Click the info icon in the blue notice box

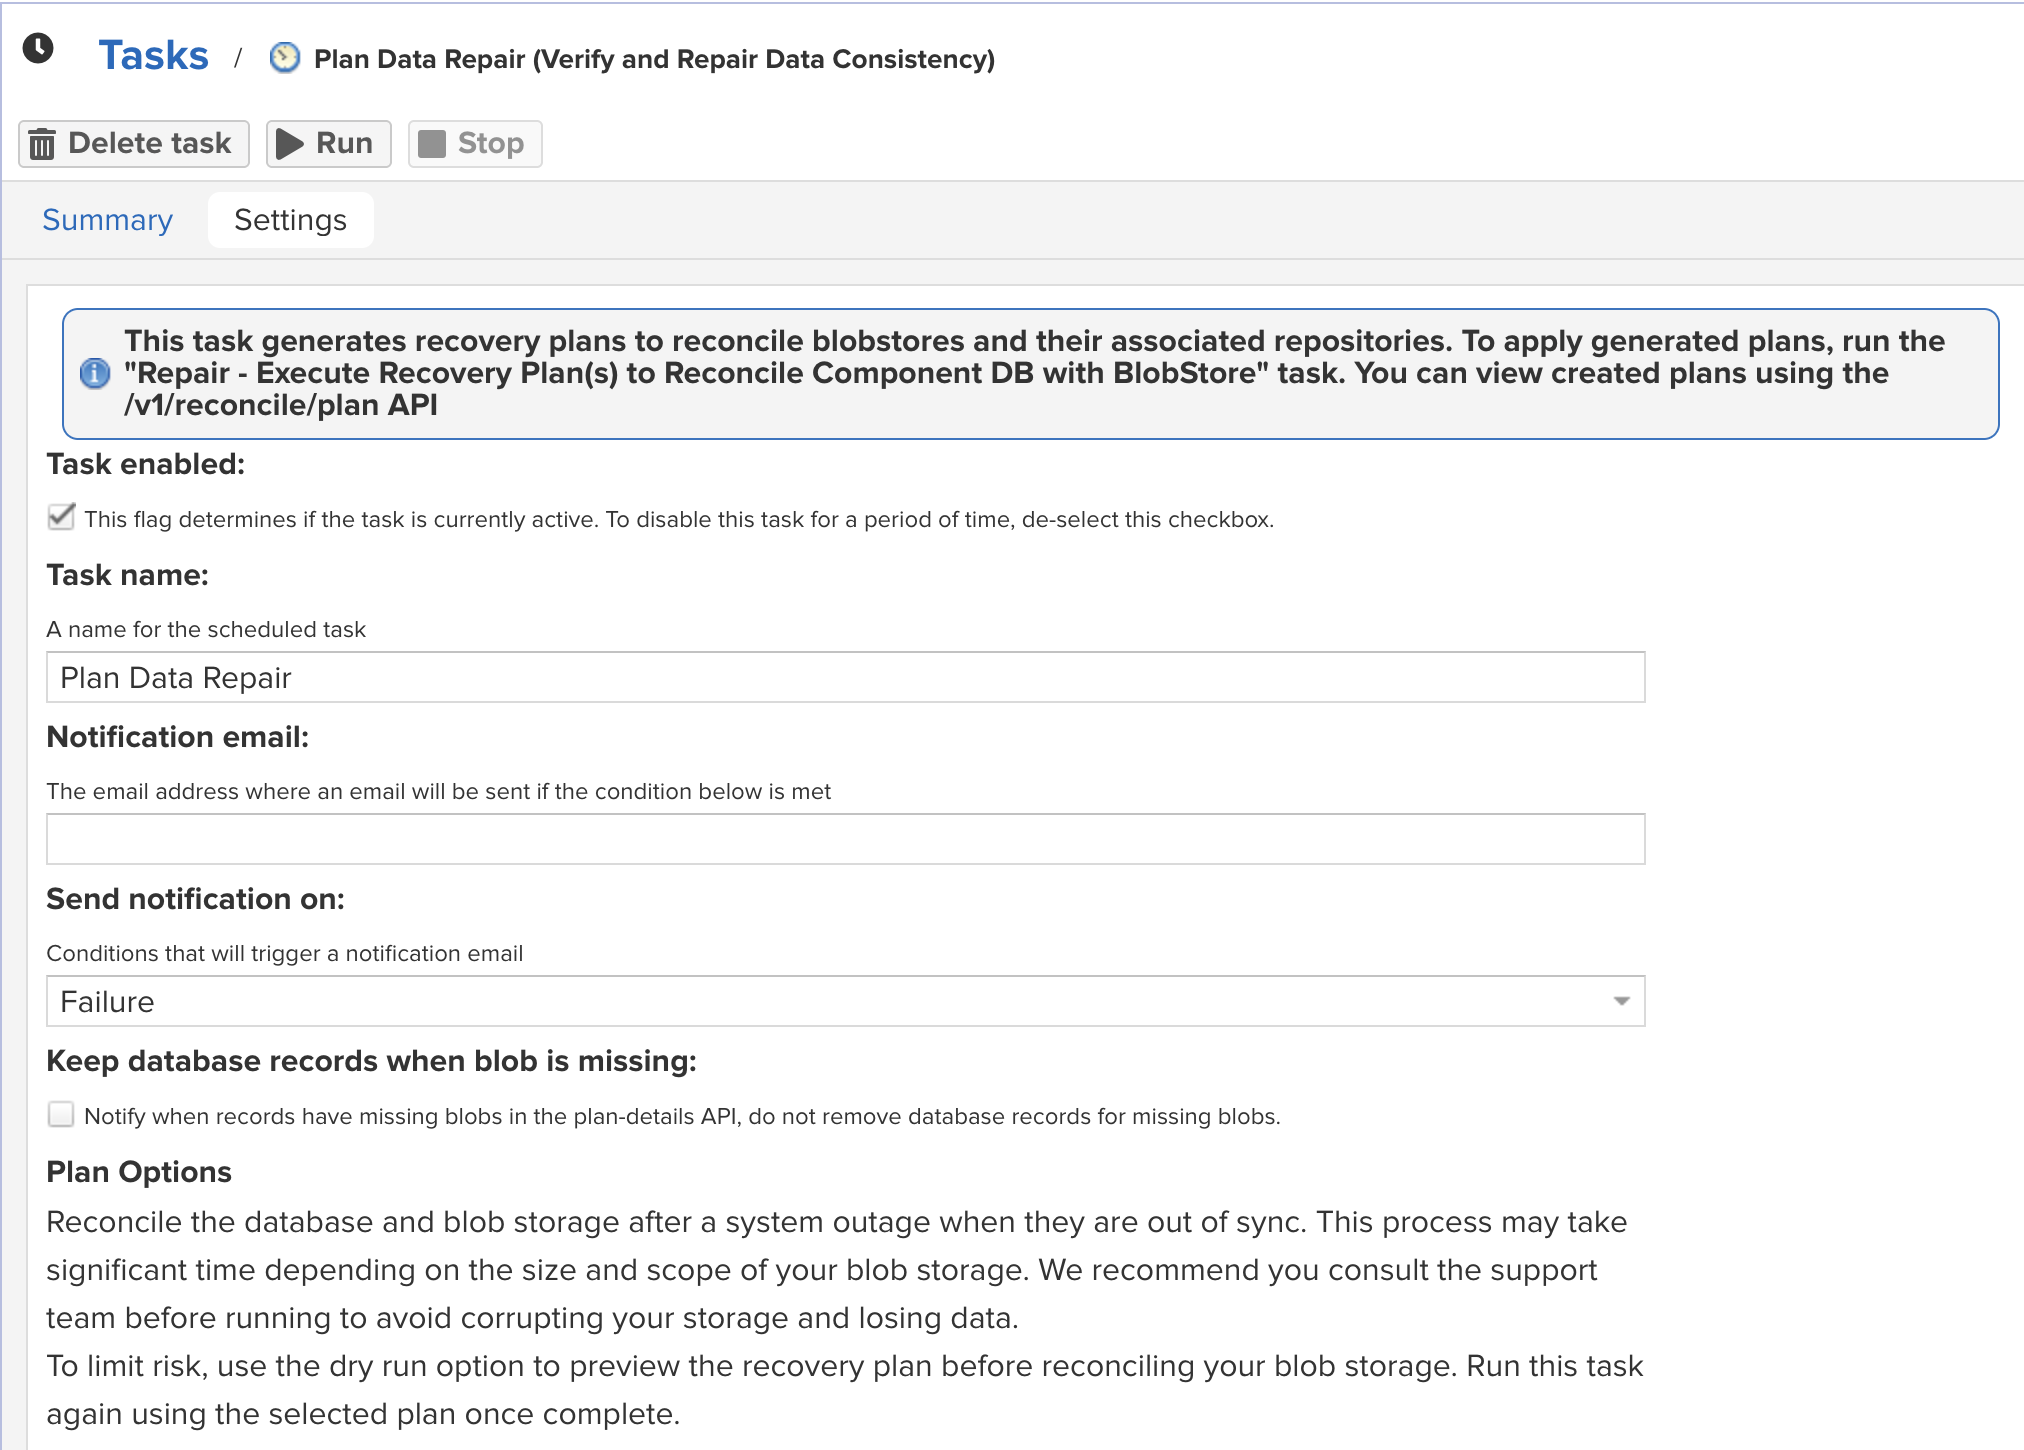95,373
